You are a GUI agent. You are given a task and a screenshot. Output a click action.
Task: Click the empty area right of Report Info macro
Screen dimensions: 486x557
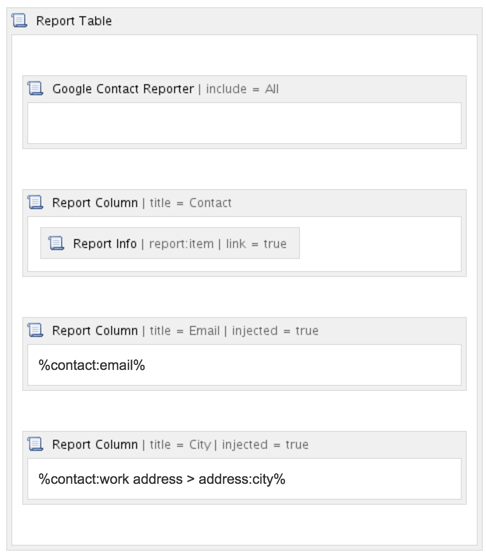click(x=380, y=244)
